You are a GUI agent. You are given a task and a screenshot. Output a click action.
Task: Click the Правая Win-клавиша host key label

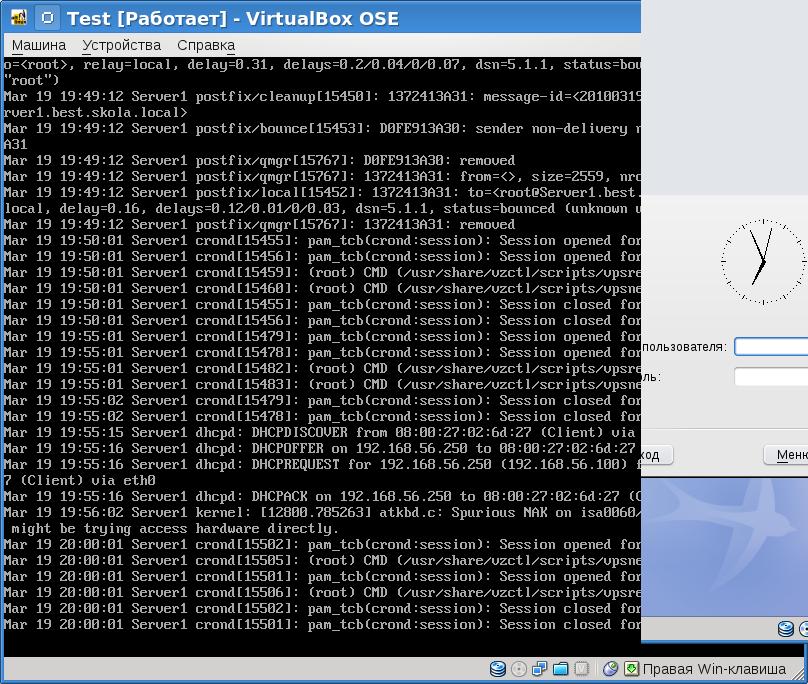(713, 669)
